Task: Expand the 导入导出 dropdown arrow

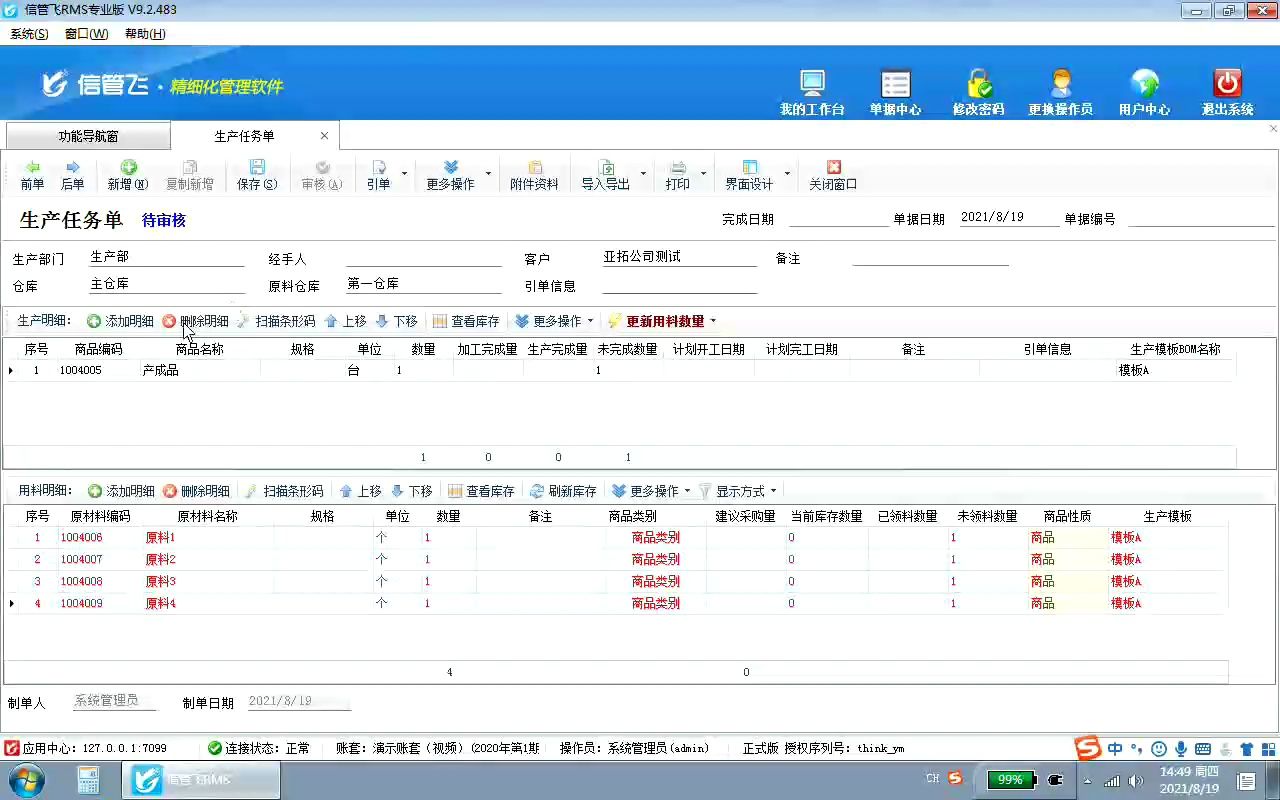Action: [x=643, y=174]
